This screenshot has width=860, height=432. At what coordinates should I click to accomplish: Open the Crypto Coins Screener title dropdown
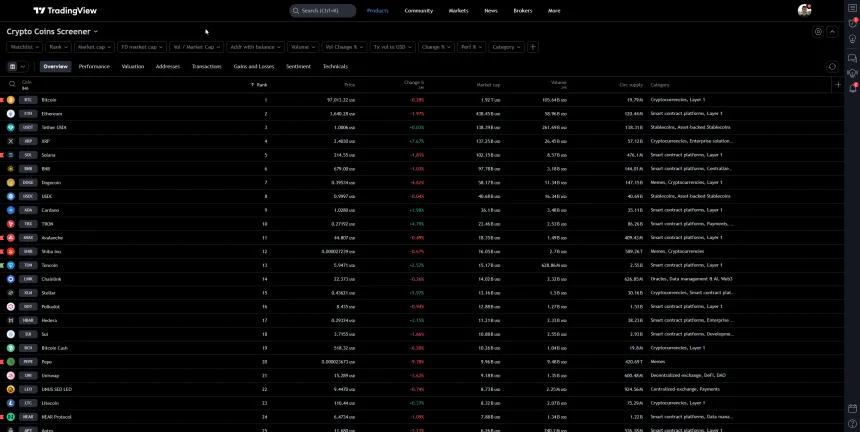52,32
